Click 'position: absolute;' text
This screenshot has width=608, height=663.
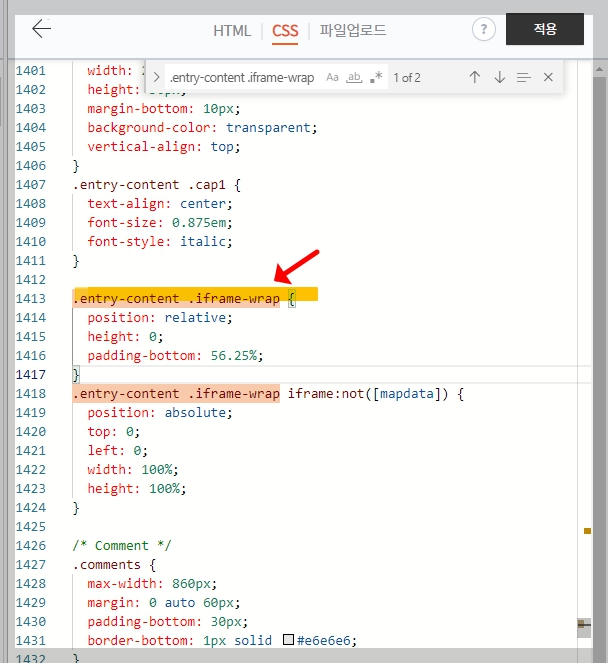(x=160, y=413)
